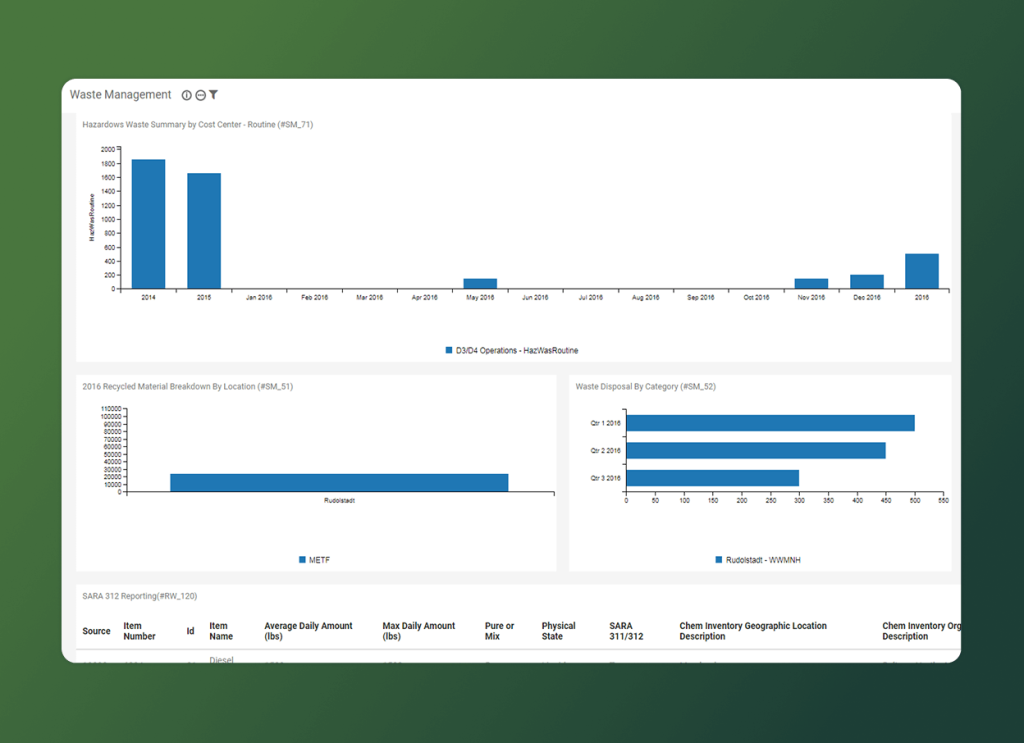This screenshot has width=1024, height=743.
Task: Click the filter icon in the dashboard header
Action: click(215, 94)
